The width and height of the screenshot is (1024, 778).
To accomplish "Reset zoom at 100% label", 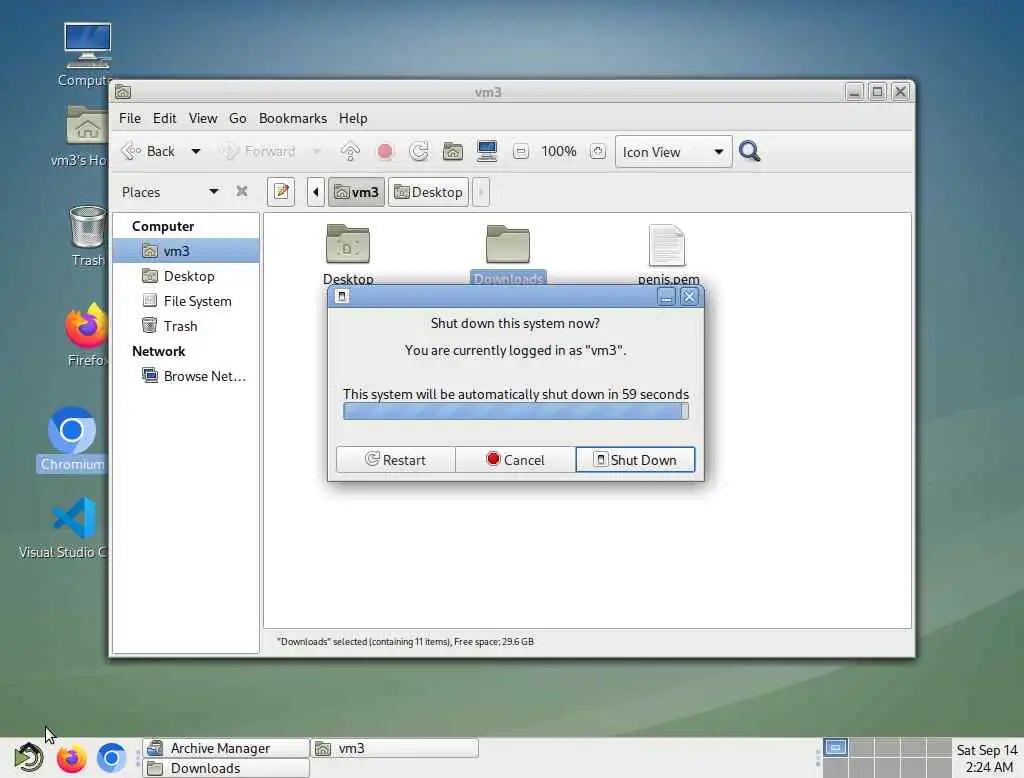I will tap(559, 152).
